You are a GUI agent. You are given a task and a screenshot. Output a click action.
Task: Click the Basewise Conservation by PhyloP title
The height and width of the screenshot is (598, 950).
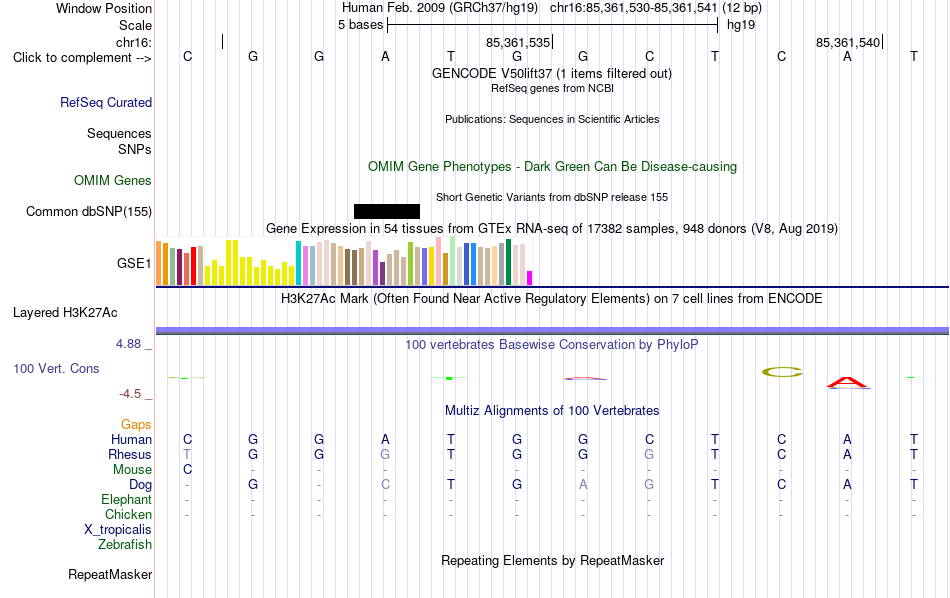coord(552,345)
